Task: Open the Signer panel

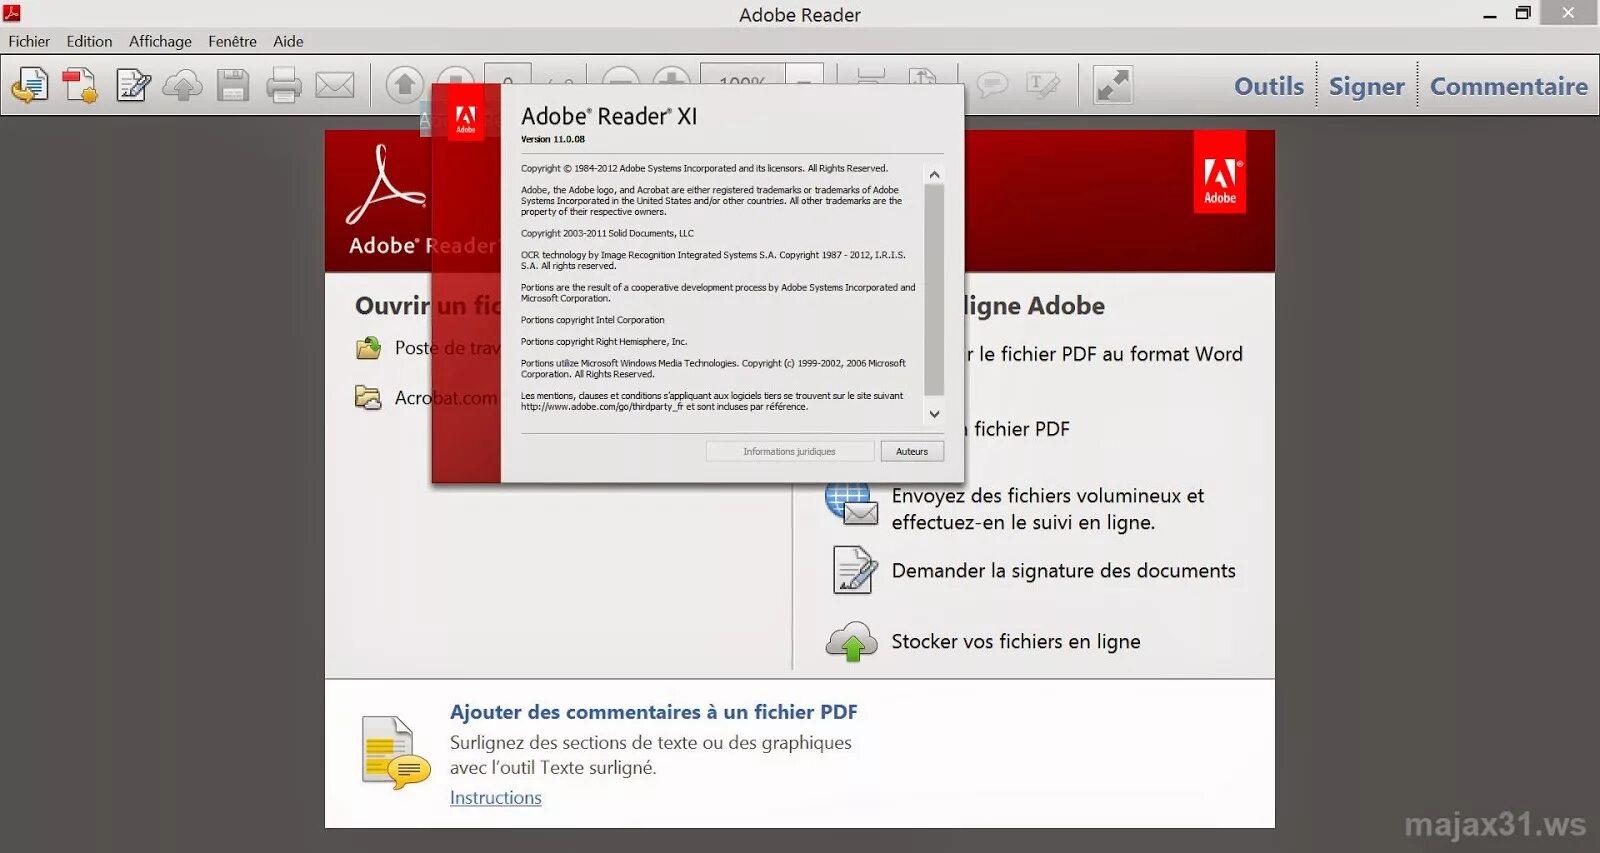Action: pos(1366,87)
